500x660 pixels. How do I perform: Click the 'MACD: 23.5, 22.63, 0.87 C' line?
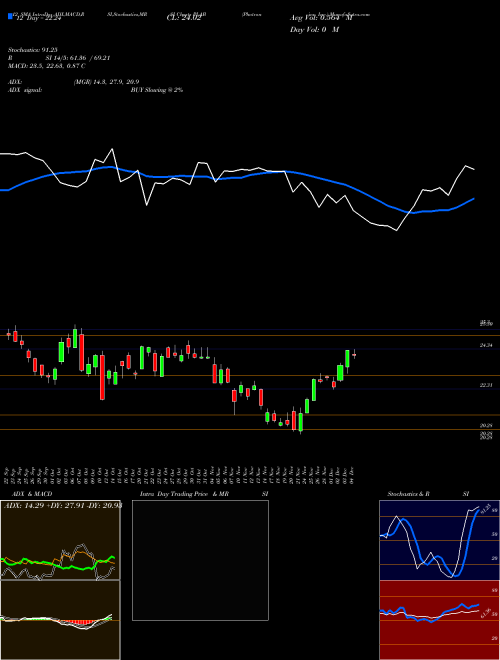tap(47, 66)
